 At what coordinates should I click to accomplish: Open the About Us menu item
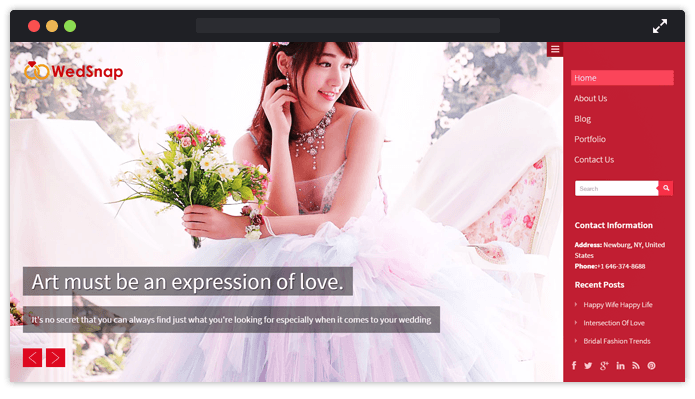coord(590,98)
